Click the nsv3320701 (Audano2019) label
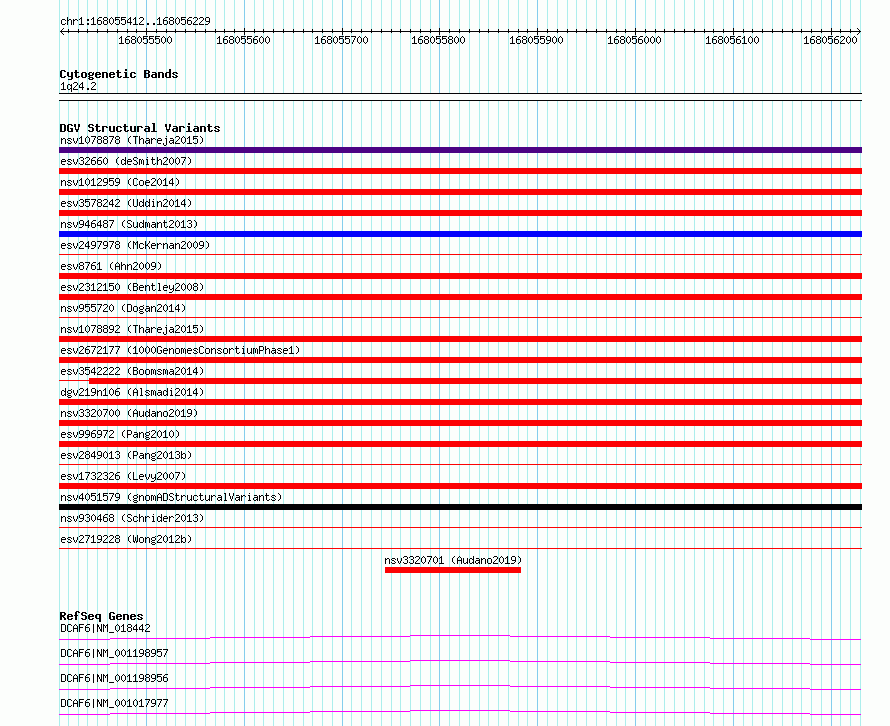 point(453,560)
